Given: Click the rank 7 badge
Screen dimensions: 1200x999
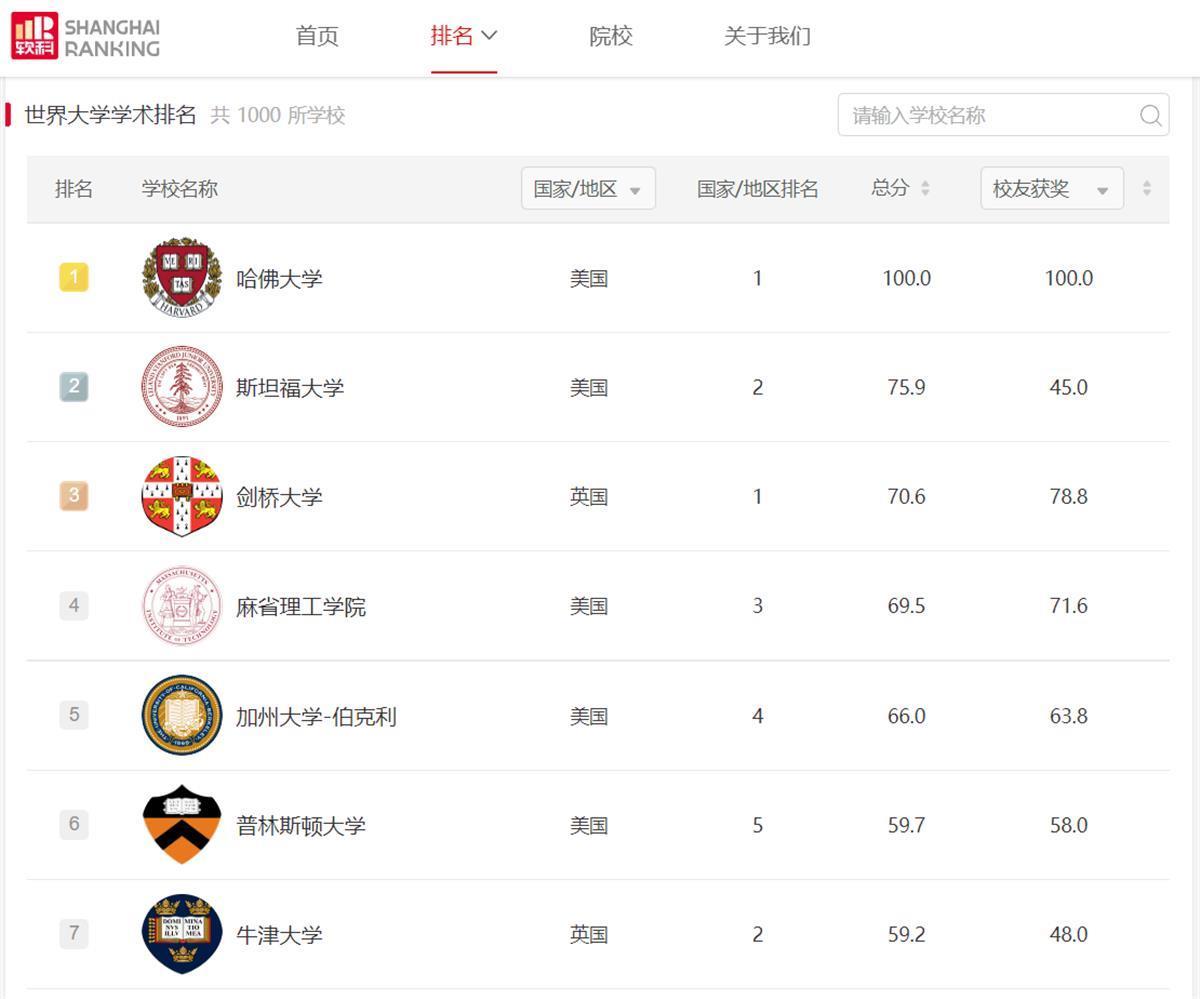Looking at the screenshot, I should pyautogui.click(x=74, y=933).
